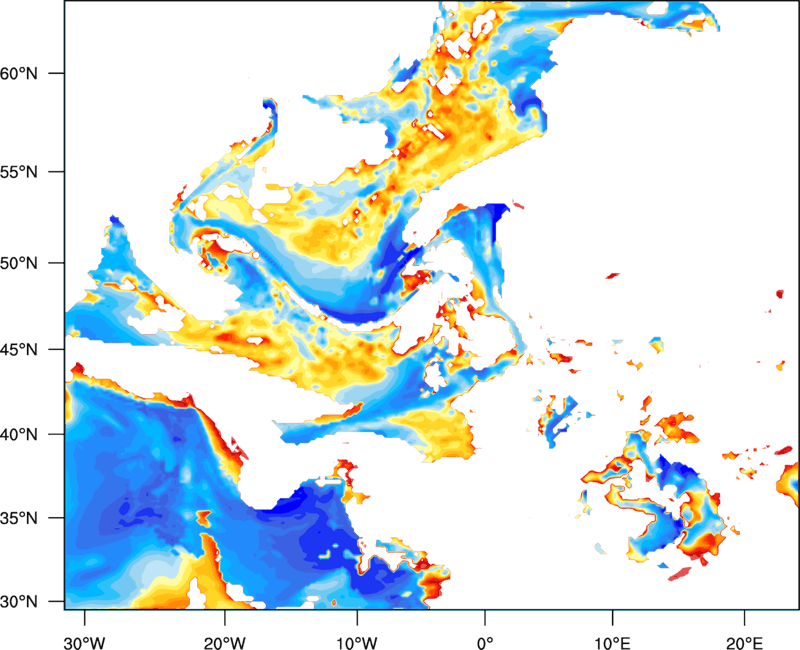The width and height of the screenshot is (800, 650).
Task: Click the 50°N axis label
Action: point(19,263)
